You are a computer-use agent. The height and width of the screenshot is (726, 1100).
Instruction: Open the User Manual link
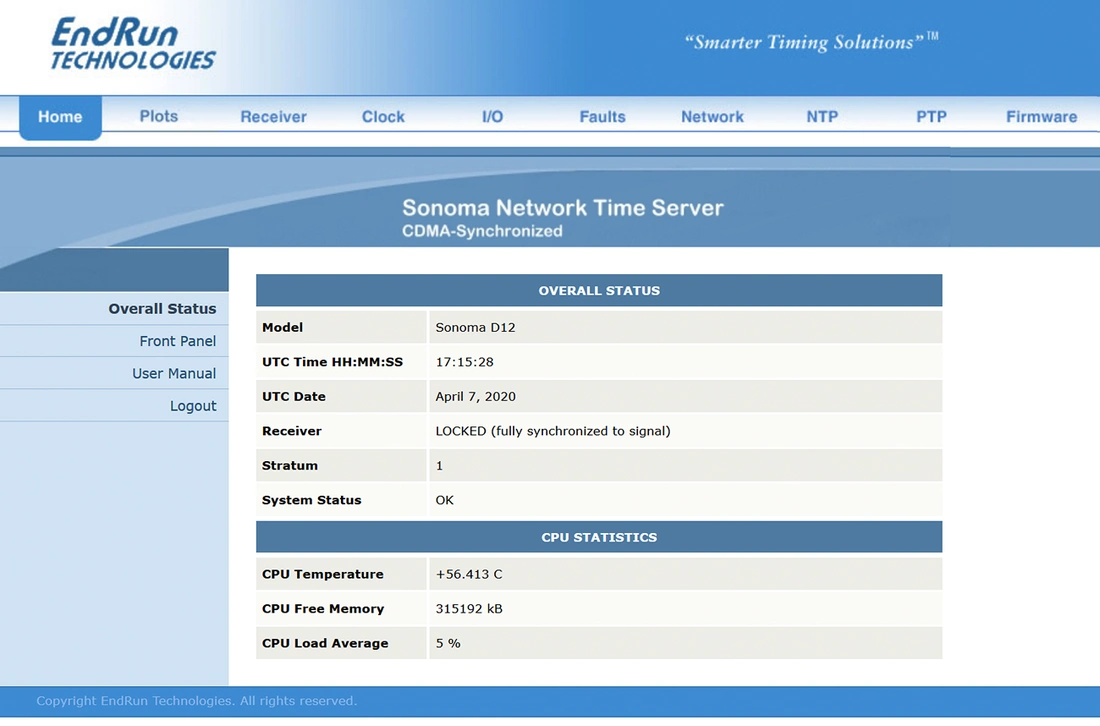click(x=174, y=373)
